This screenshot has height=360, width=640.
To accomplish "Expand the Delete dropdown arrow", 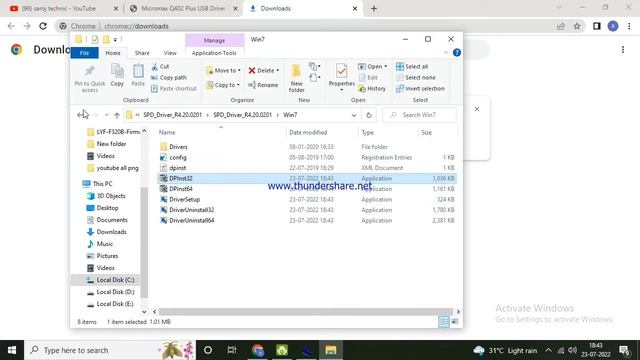I will coord(278,71).
